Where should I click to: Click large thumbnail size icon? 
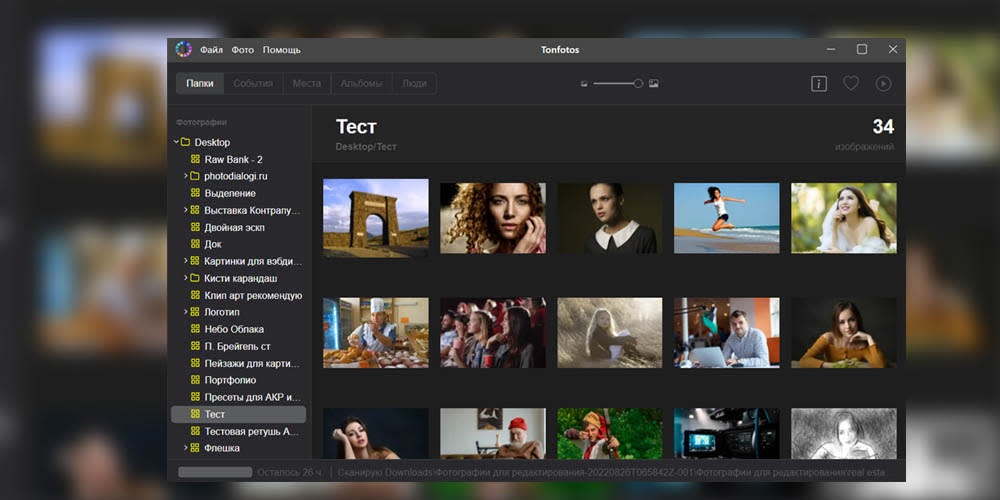point(654,84)
